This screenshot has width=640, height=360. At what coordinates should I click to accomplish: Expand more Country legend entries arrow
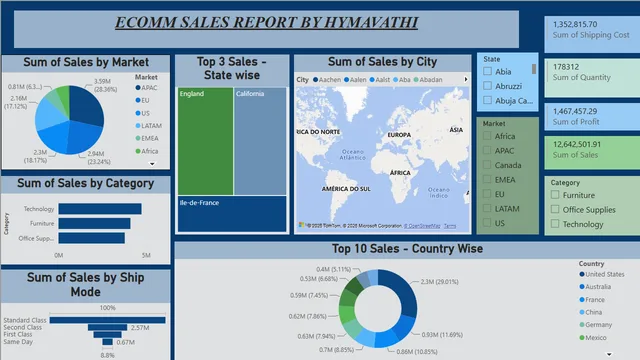point(609,354)
